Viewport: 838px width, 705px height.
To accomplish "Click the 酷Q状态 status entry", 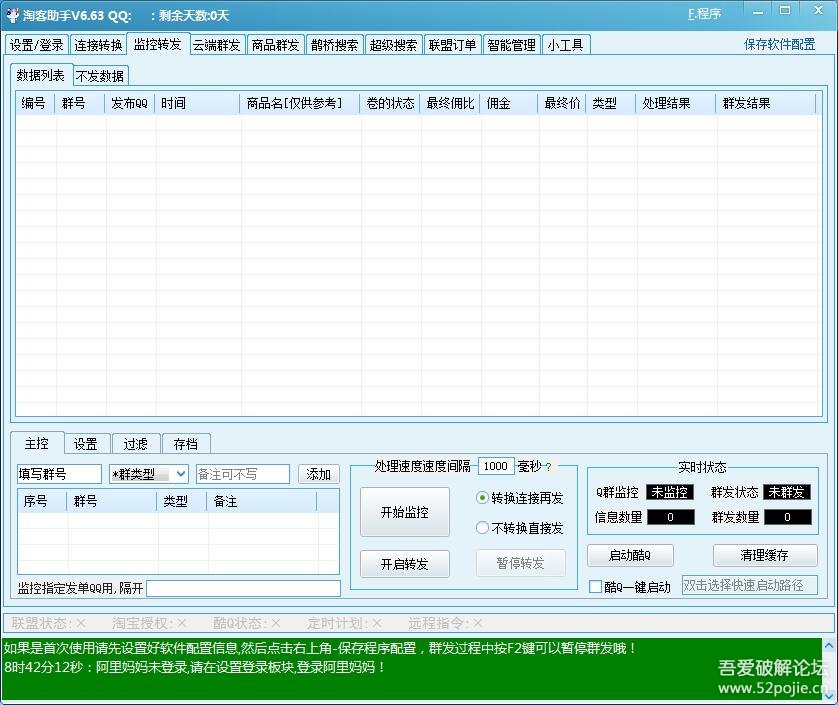I will 246,623.
